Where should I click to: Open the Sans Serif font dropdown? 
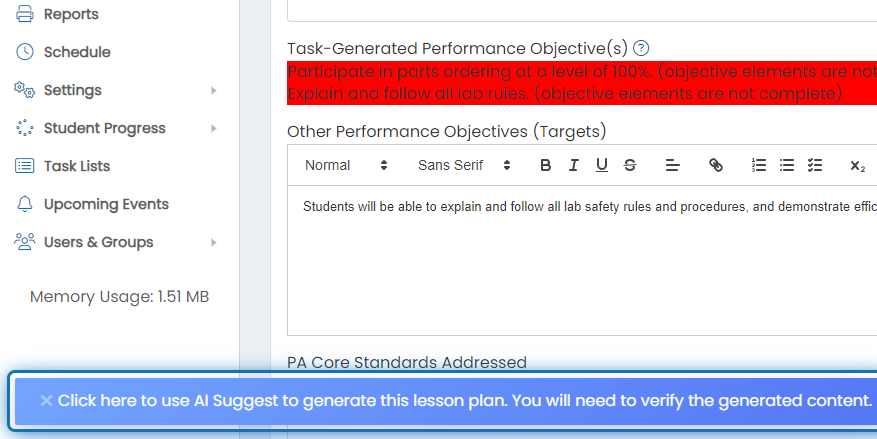tap(464, 165)
